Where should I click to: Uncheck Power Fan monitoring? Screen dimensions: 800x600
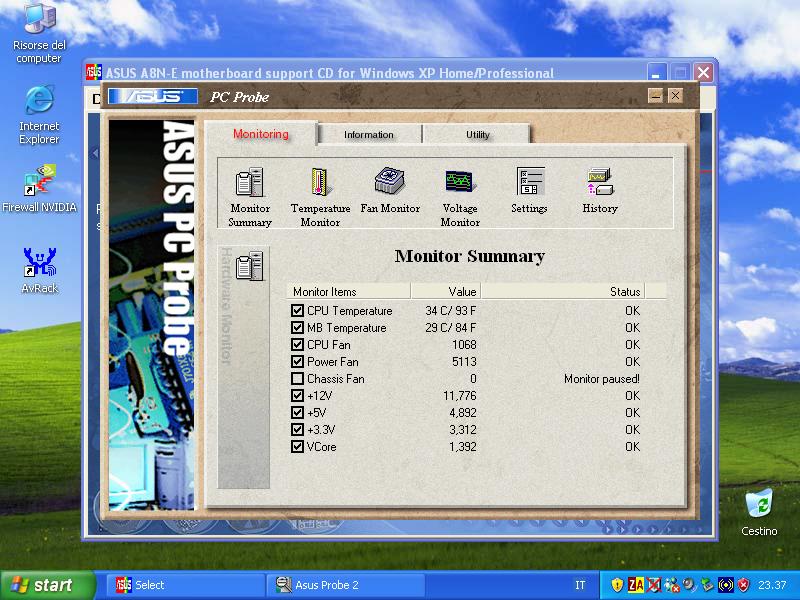point(297,361)
